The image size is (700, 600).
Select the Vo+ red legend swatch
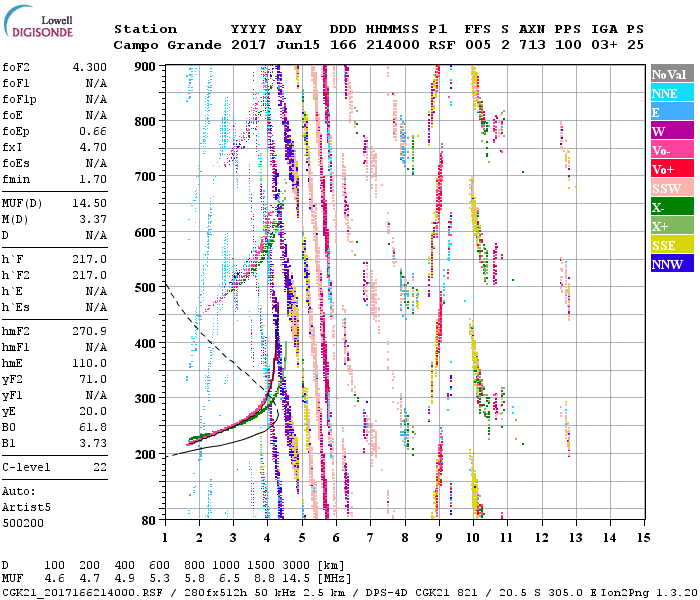(672, 169)
